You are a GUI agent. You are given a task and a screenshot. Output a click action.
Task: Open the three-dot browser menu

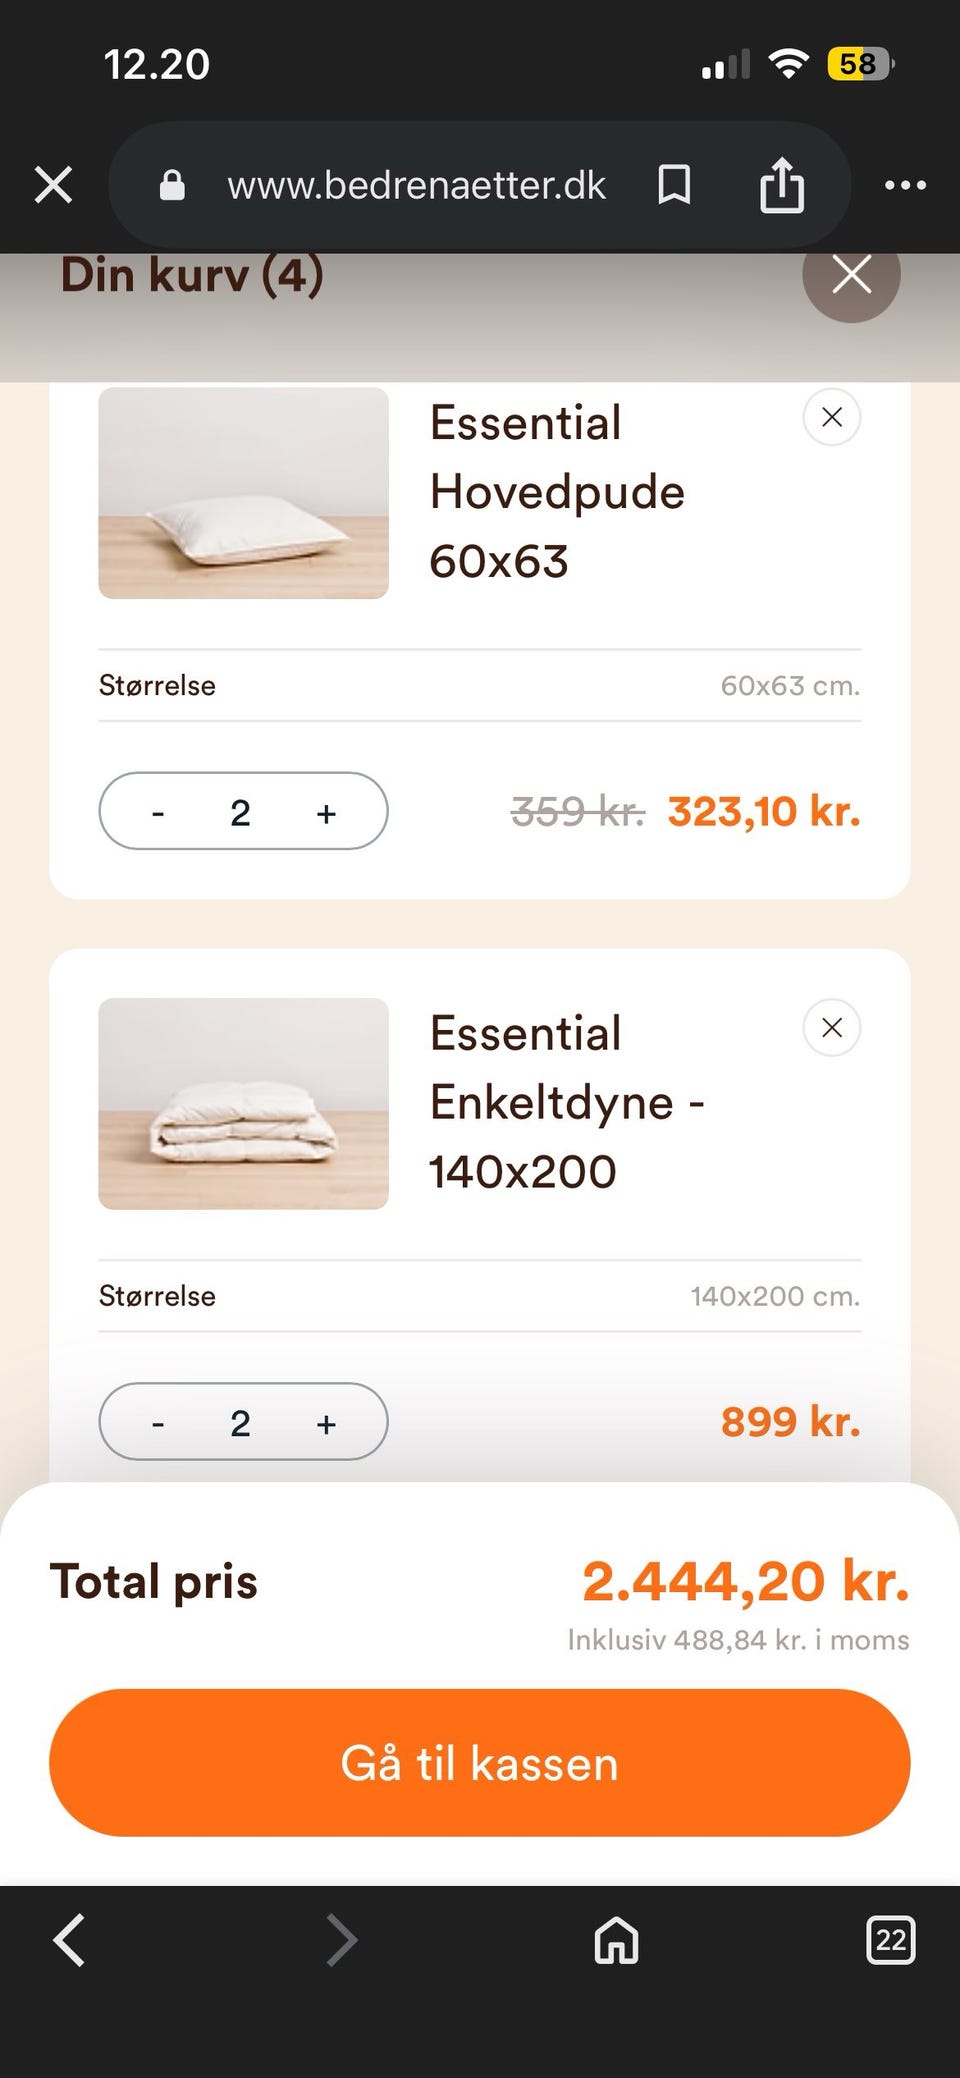pos(905,185)
